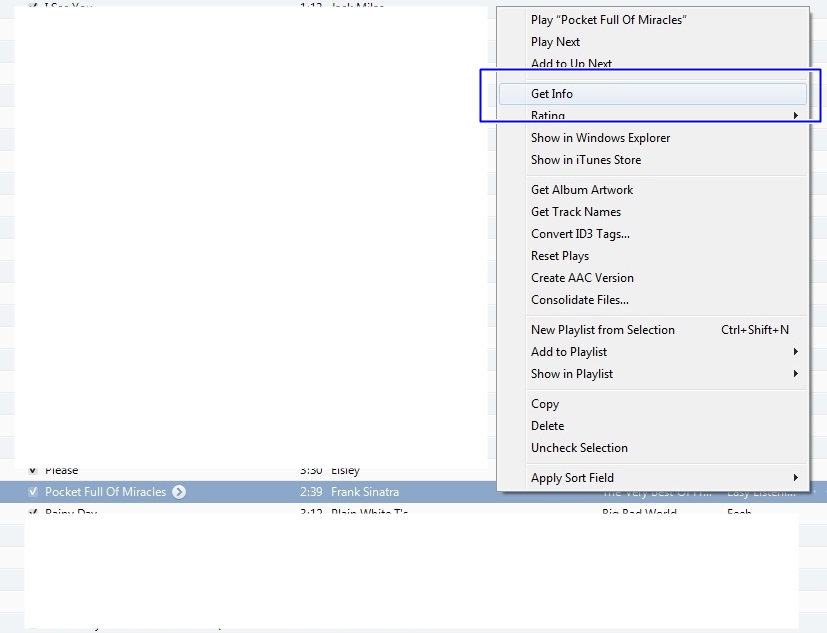Choose Play Next from the context menu
Screen dimensions: 827x633
[x=653, y=42]
